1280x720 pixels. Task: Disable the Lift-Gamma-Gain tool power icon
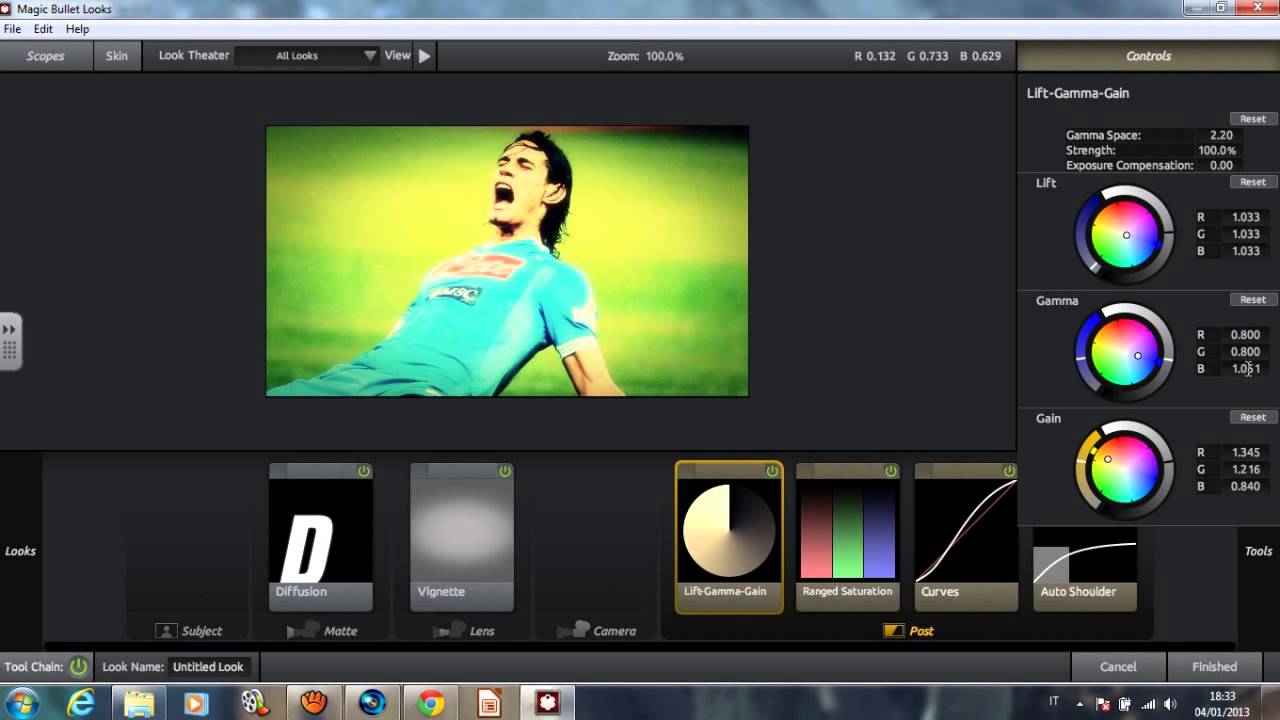tap(772, 471)
